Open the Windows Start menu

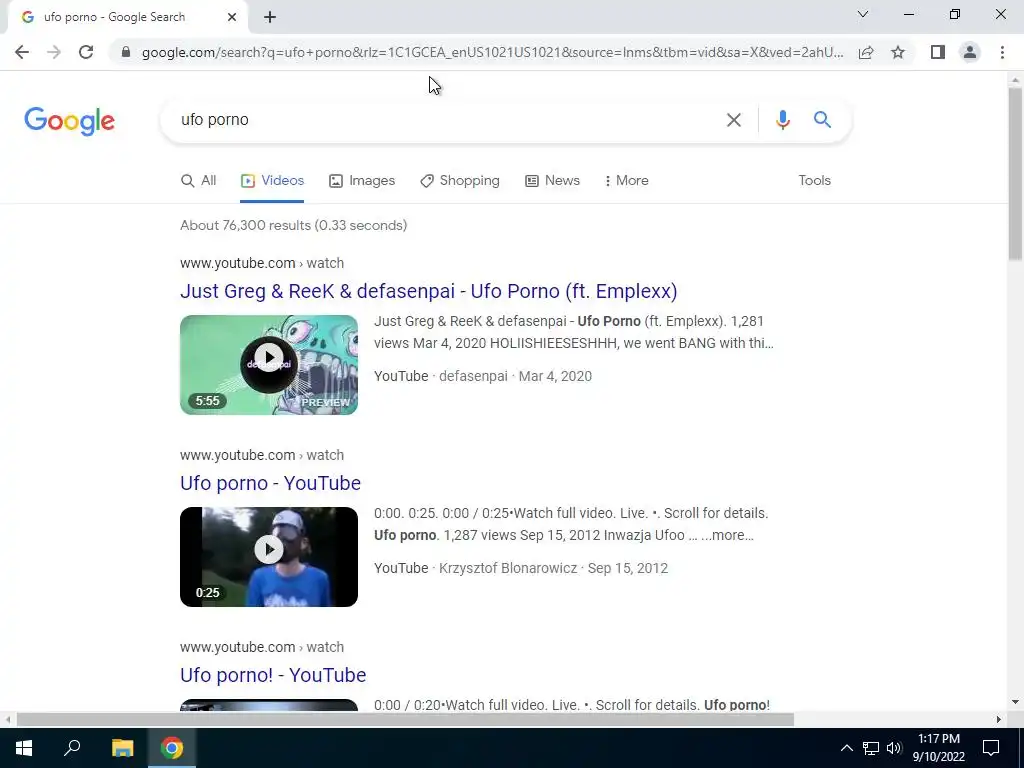[x=24, y=748]
